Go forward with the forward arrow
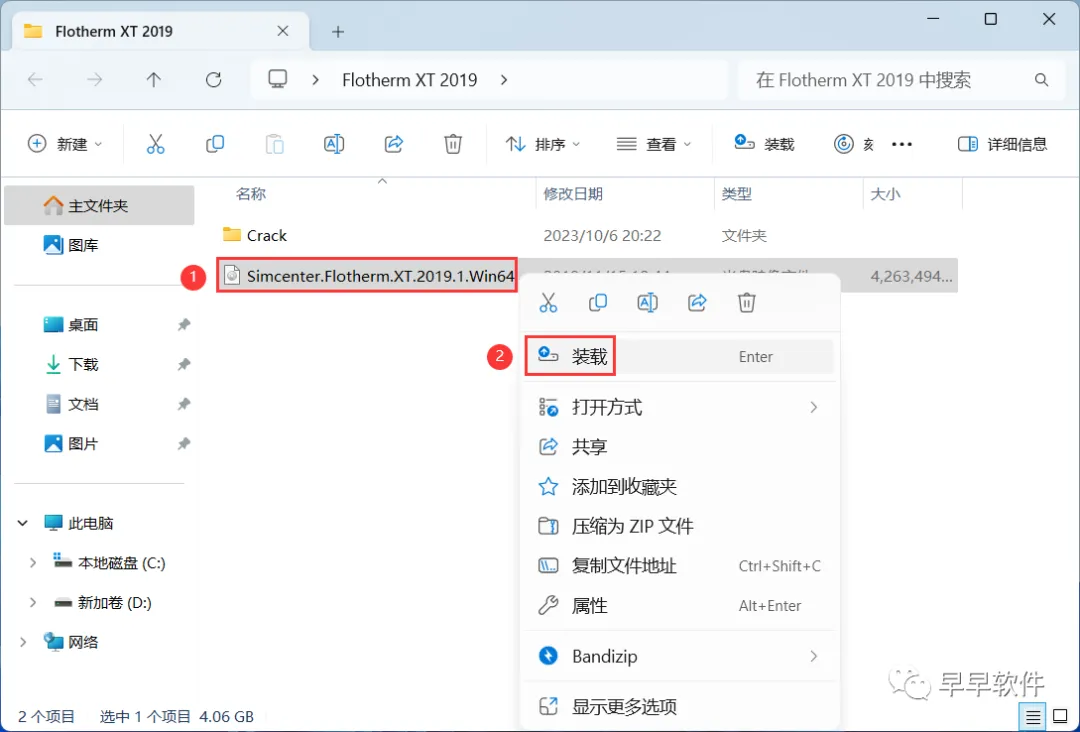Screen dimensions: 1080x732 (94, 80)
